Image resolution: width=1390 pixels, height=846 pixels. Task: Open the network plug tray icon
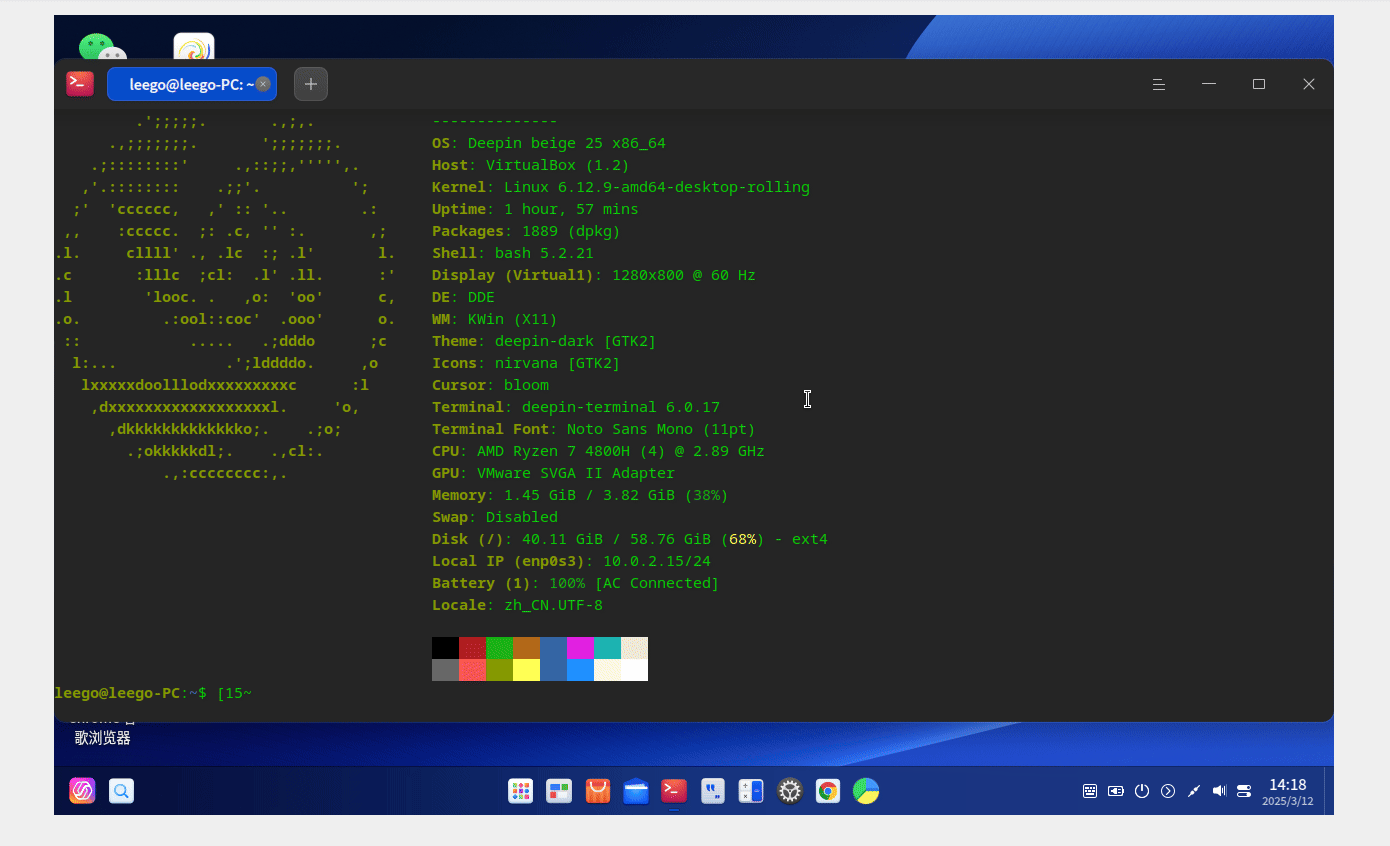[x=1193, y=791]
